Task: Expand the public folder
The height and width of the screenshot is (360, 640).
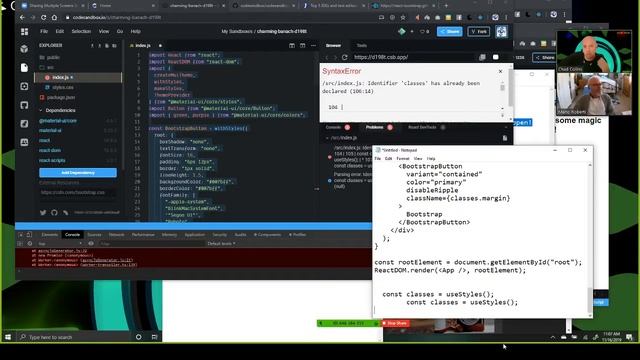Action: tap(50, 58)
